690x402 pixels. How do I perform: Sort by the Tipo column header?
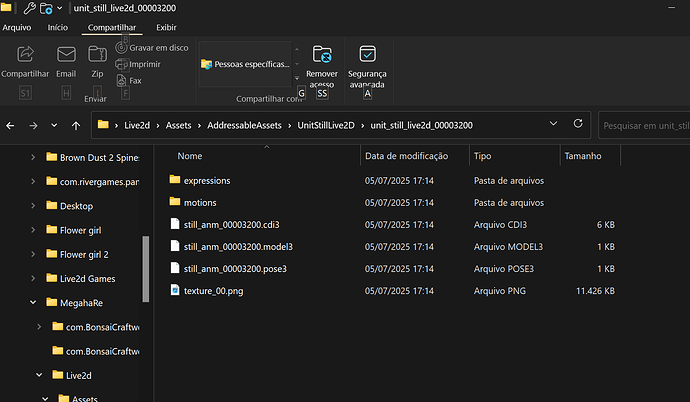(482, 156)
